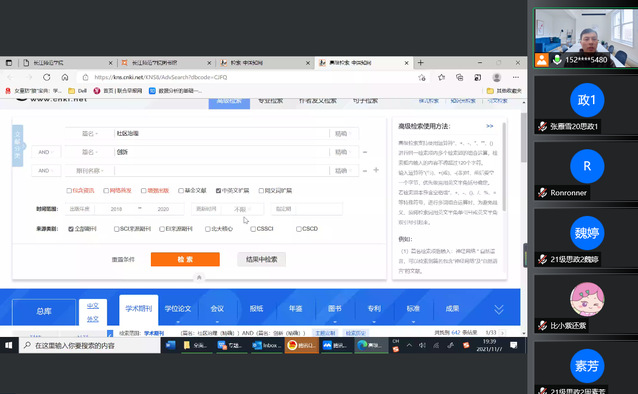The height and width of the screenshot is (394, 638).
Task: Open the favorites star icon in toolbar
Action: click(x=441, y=77)
